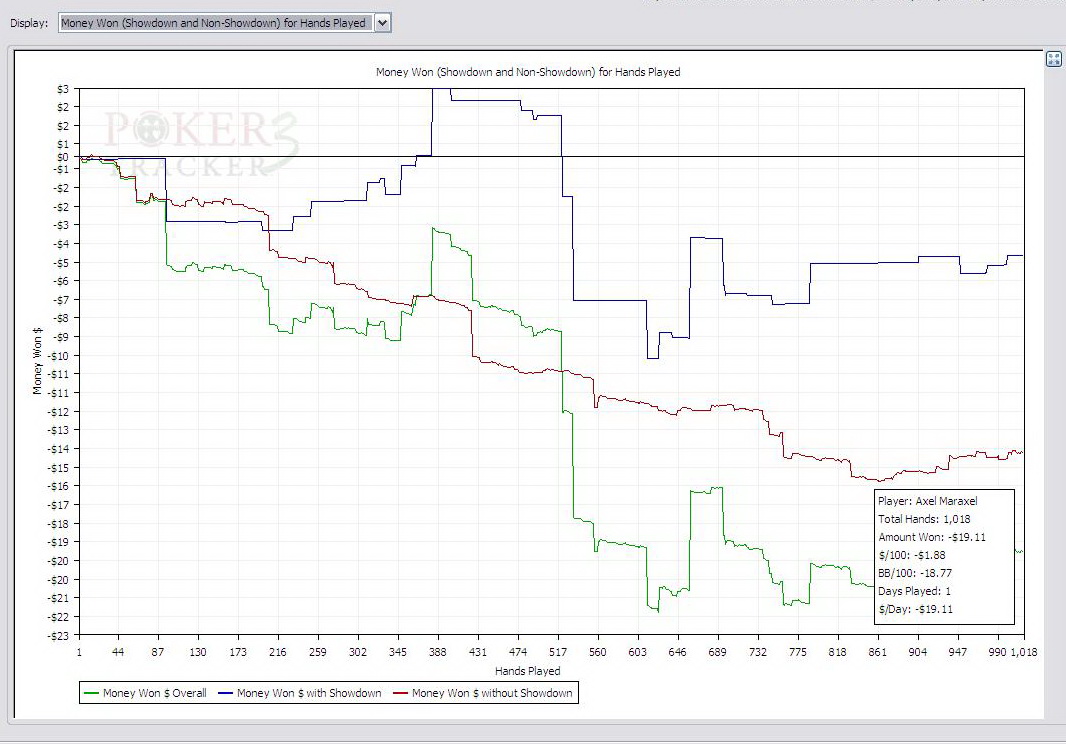Click the Display combo box text field
This screenshot has width=1066, height=744.
(215, 22)
